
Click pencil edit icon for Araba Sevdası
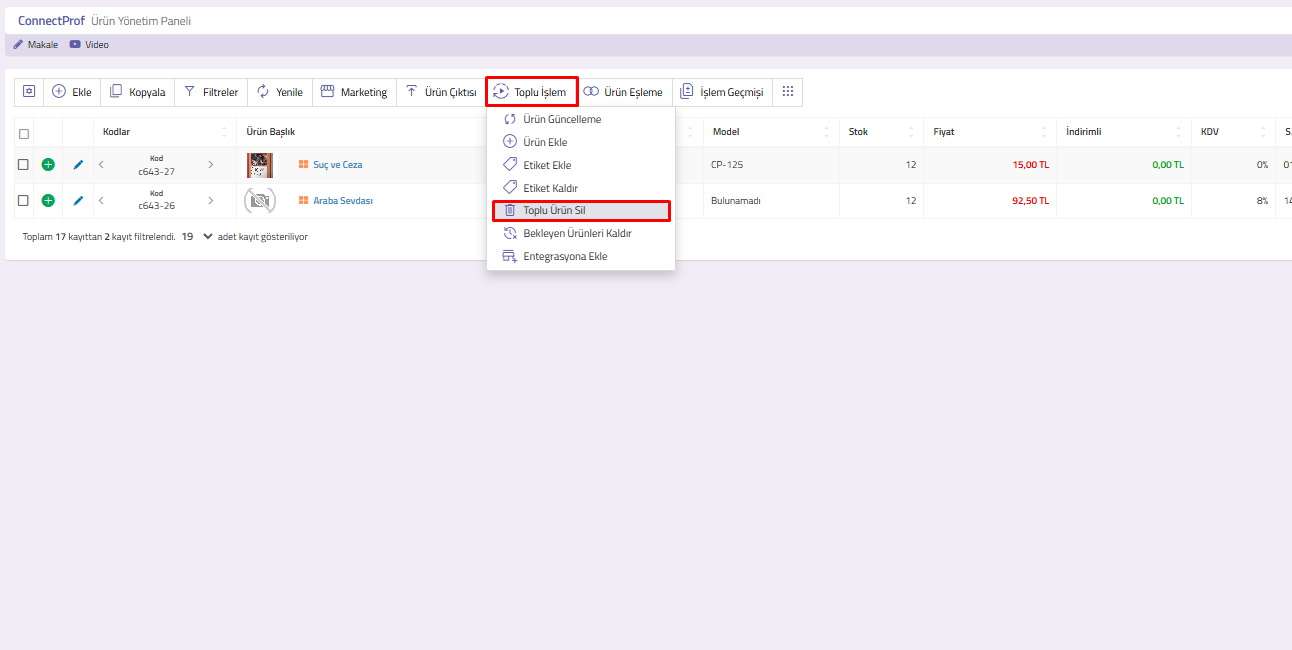point(79,201)
